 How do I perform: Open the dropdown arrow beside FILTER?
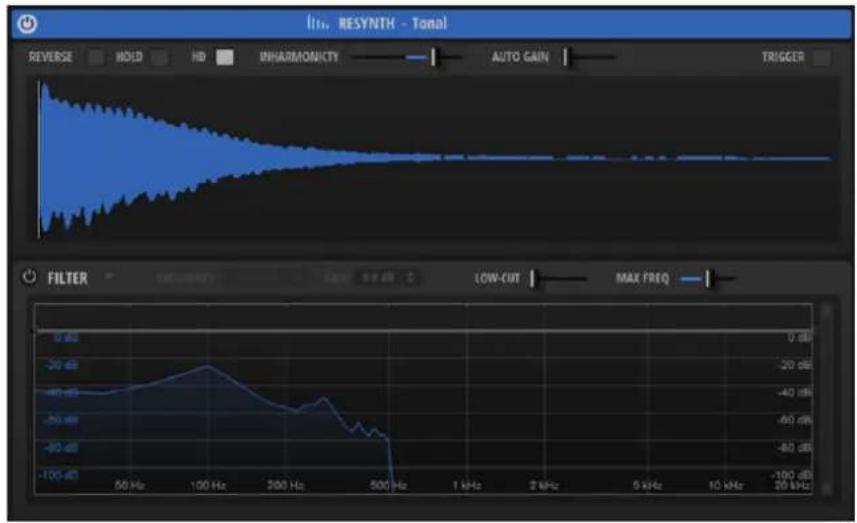[x=109, y=276]
